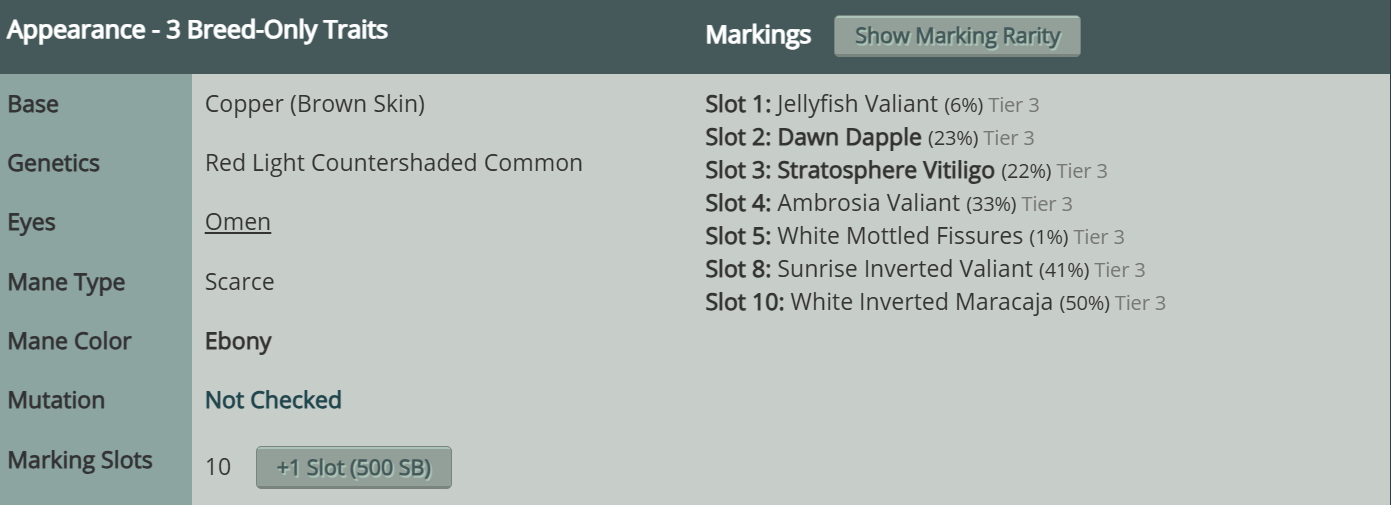Click the Slot 2 Dawn Dapple marking
1391x505 pixels.
tap(850, 137)
